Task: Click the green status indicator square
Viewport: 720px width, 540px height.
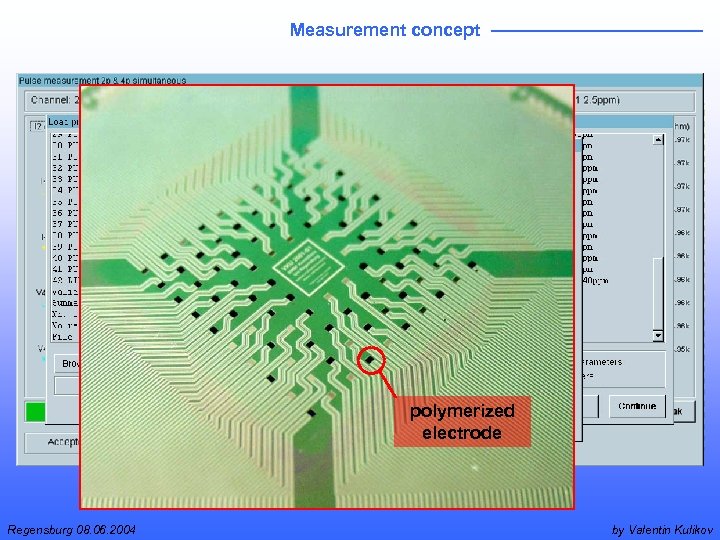Action: coord(35,411)
